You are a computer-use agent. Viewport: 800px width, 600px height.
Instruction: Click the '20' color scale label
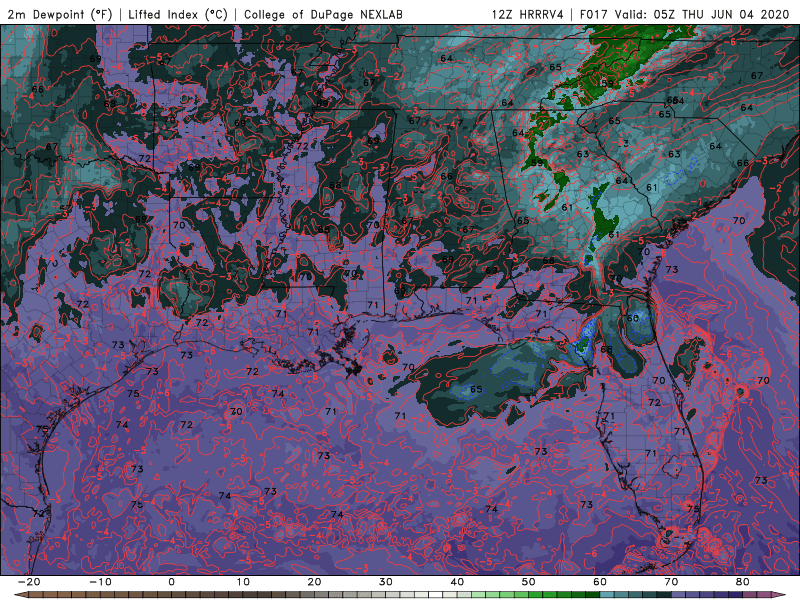314,582
